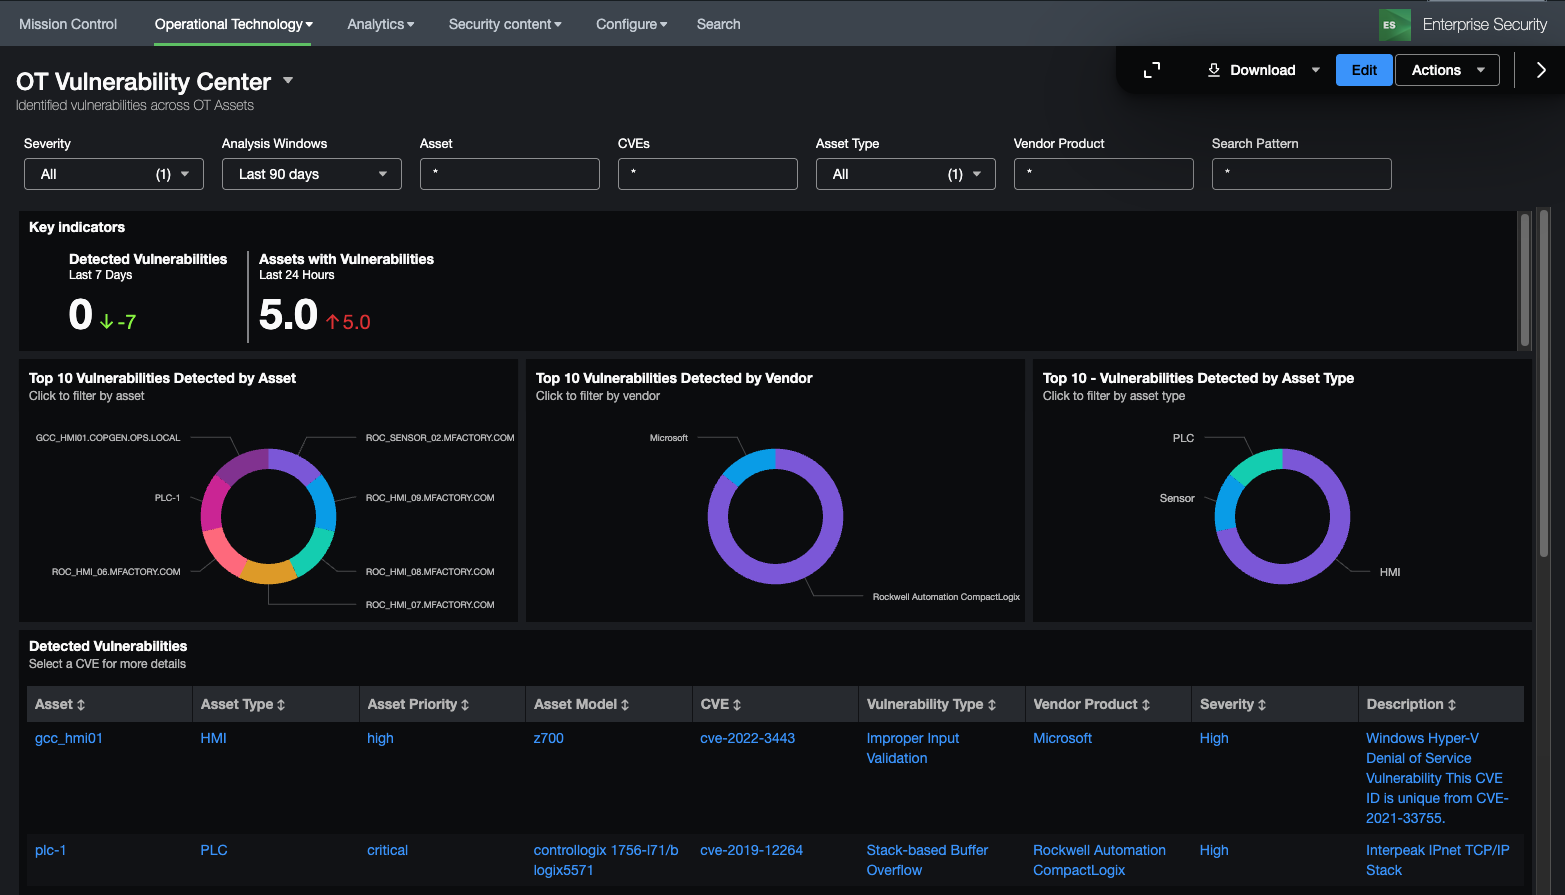The image size is (1565, 895).
Task: Click the Vendor Product filter input field
Action: pyautogui.click(x=1103, y=174)
